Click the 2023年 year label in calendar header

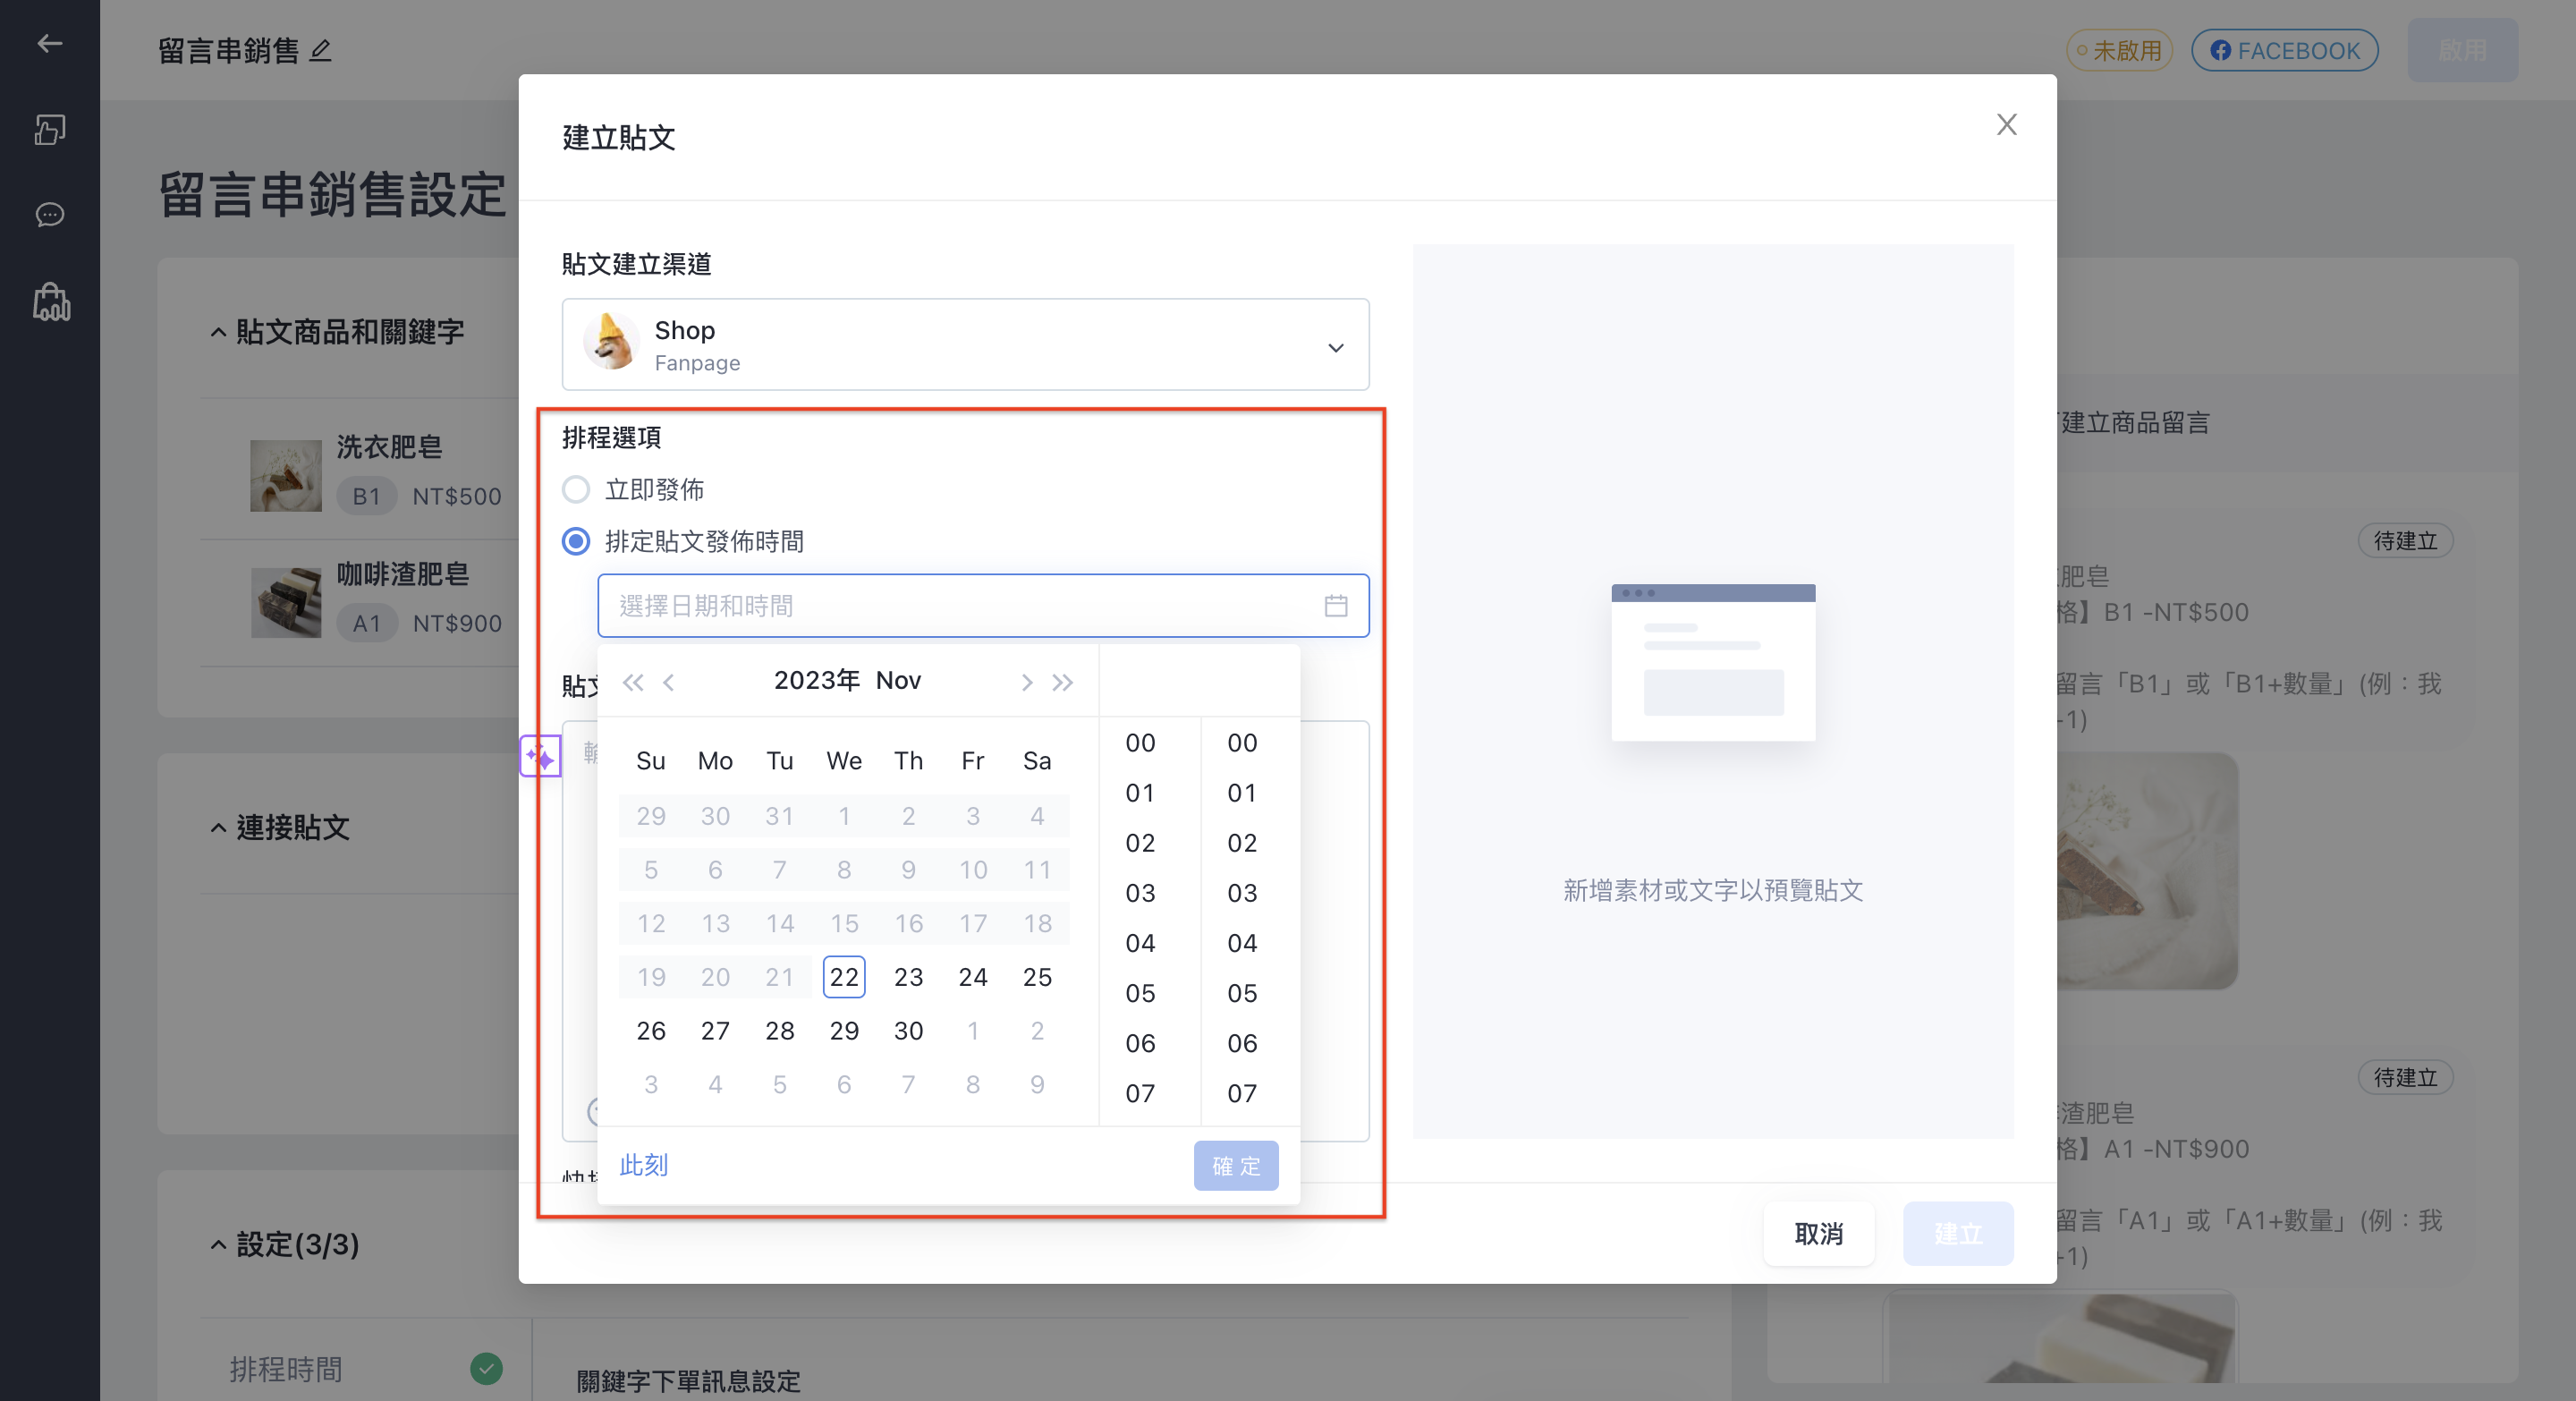point(816,681)
